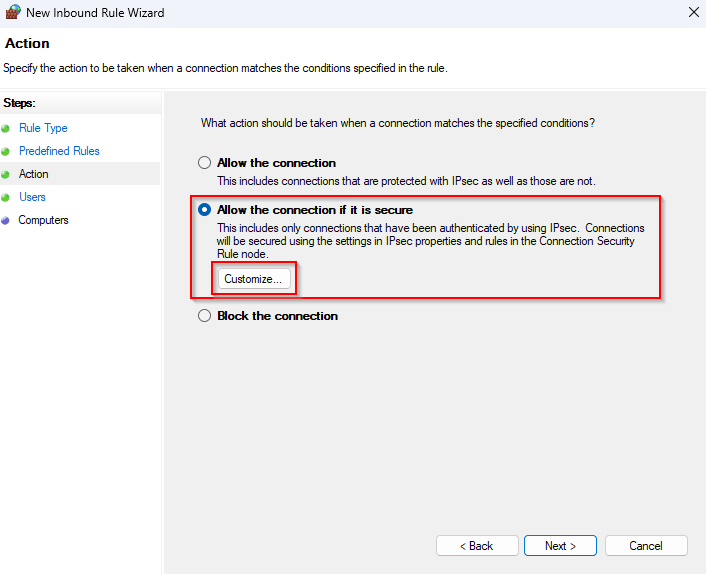The width and height of the screenshot is (706, 574).
Task: Open the Computers step in the sidebar
Action: (x=43, y=220)
